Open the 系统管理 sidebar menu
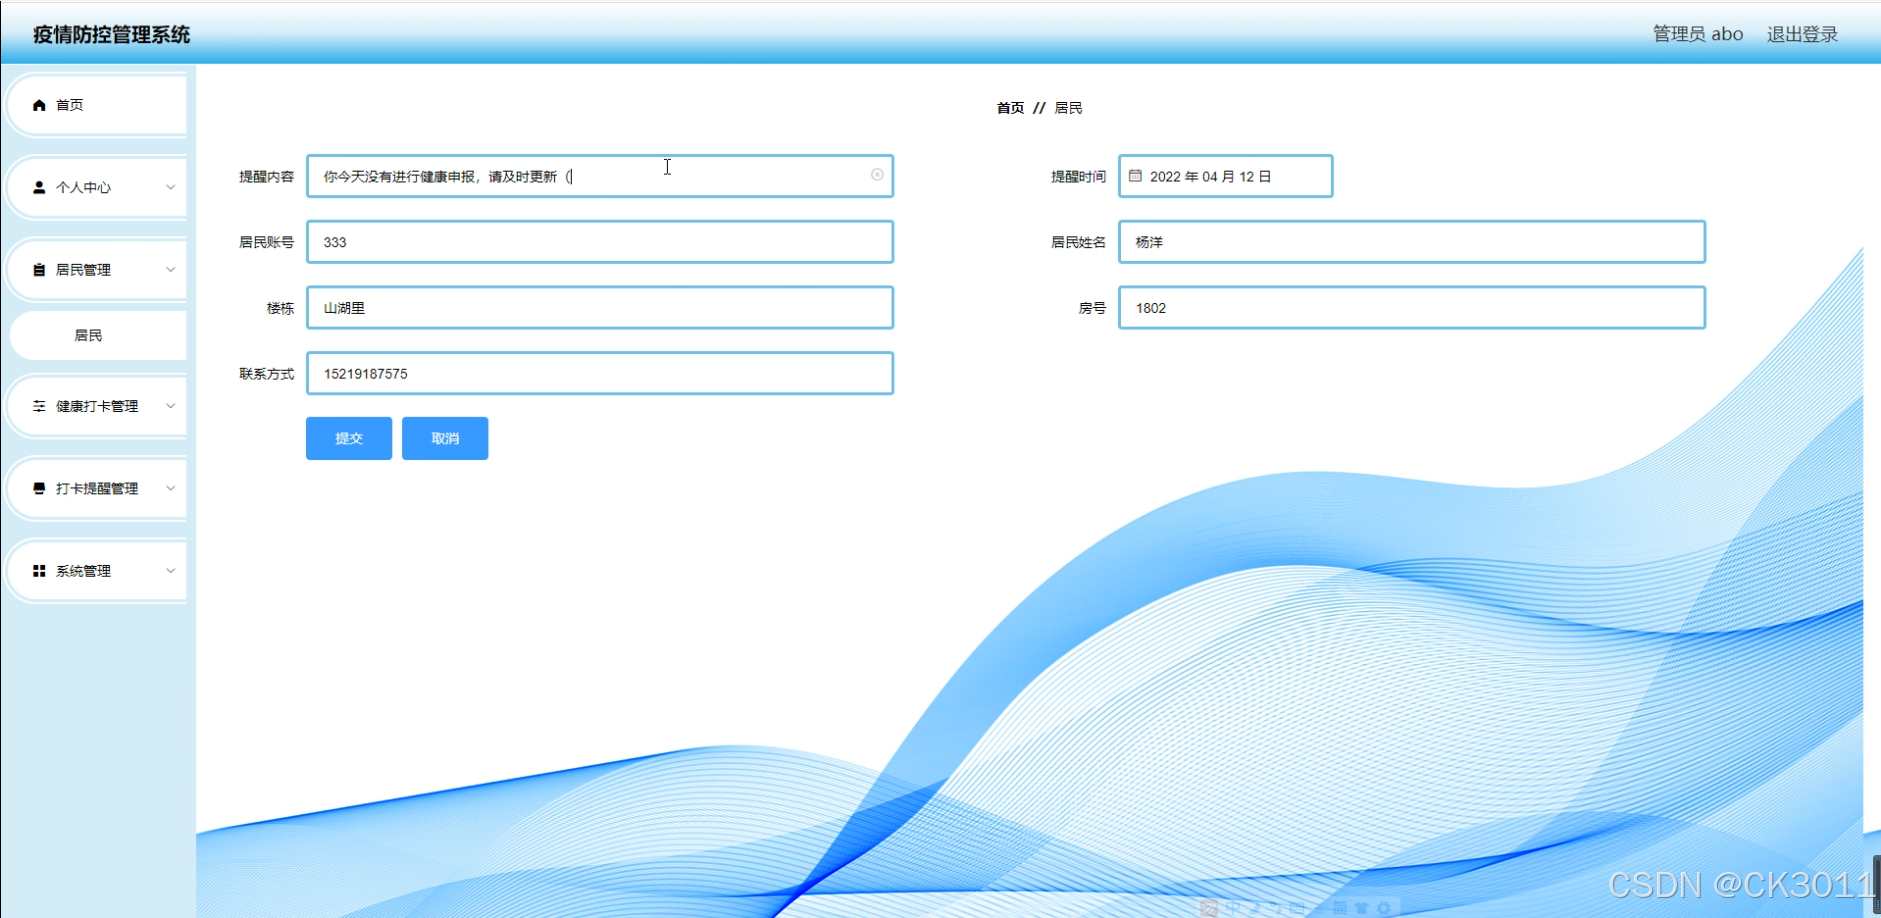Image resolution: width=1881 pixels, height=918 pixels. coord(97,571)
